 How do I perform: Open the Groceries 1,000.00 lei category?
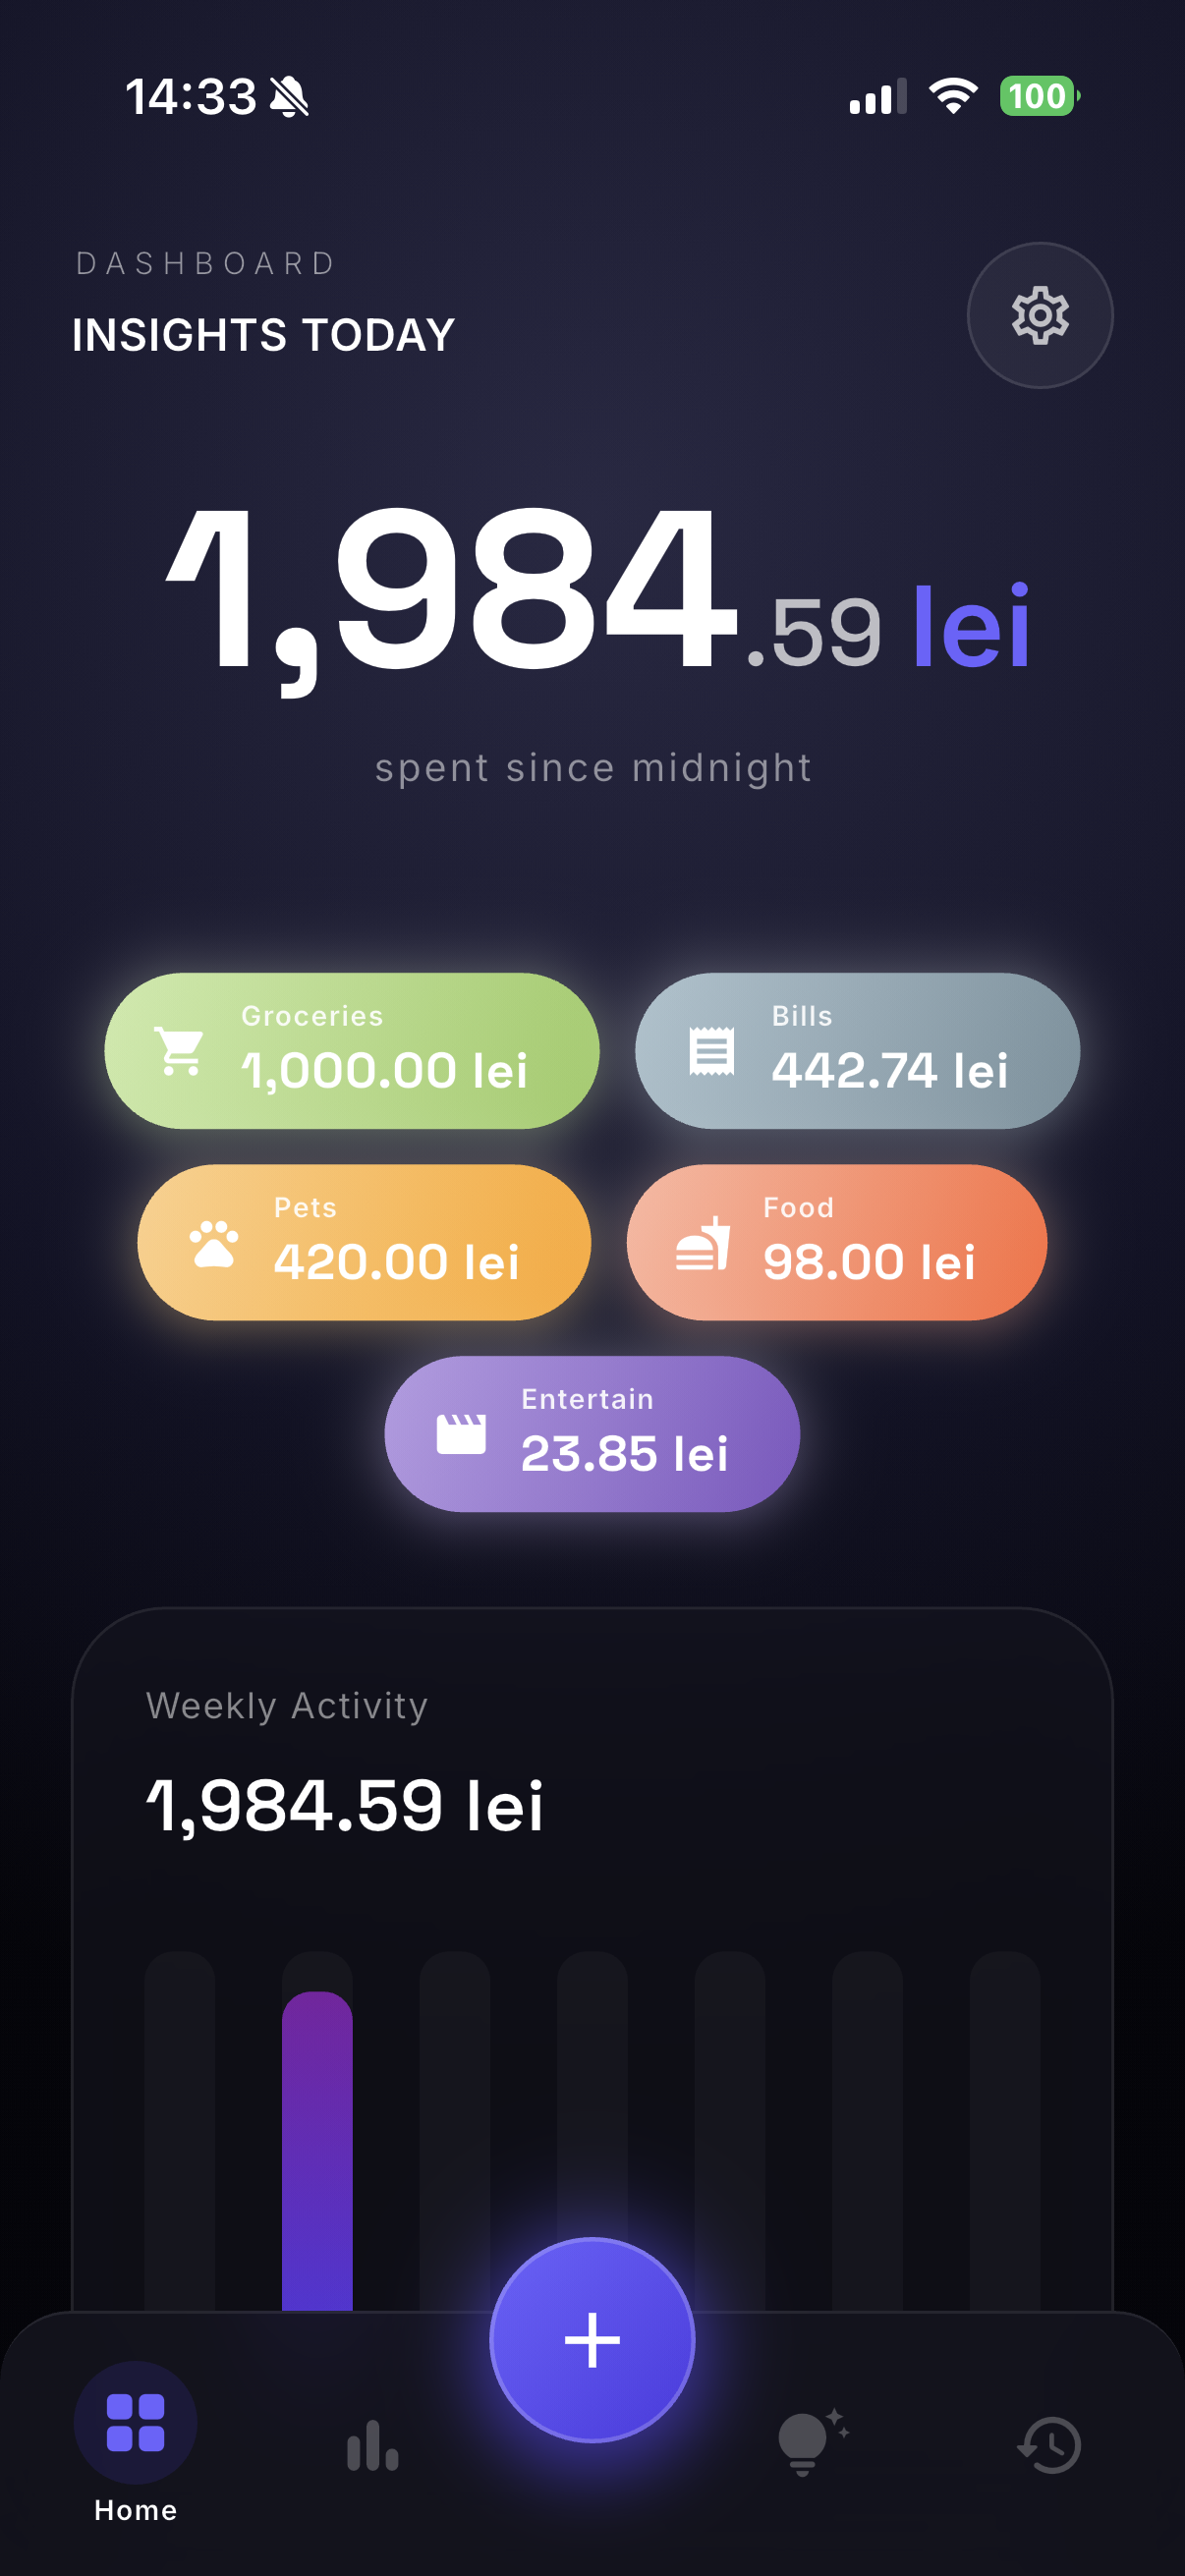[x=352, y=1051]
